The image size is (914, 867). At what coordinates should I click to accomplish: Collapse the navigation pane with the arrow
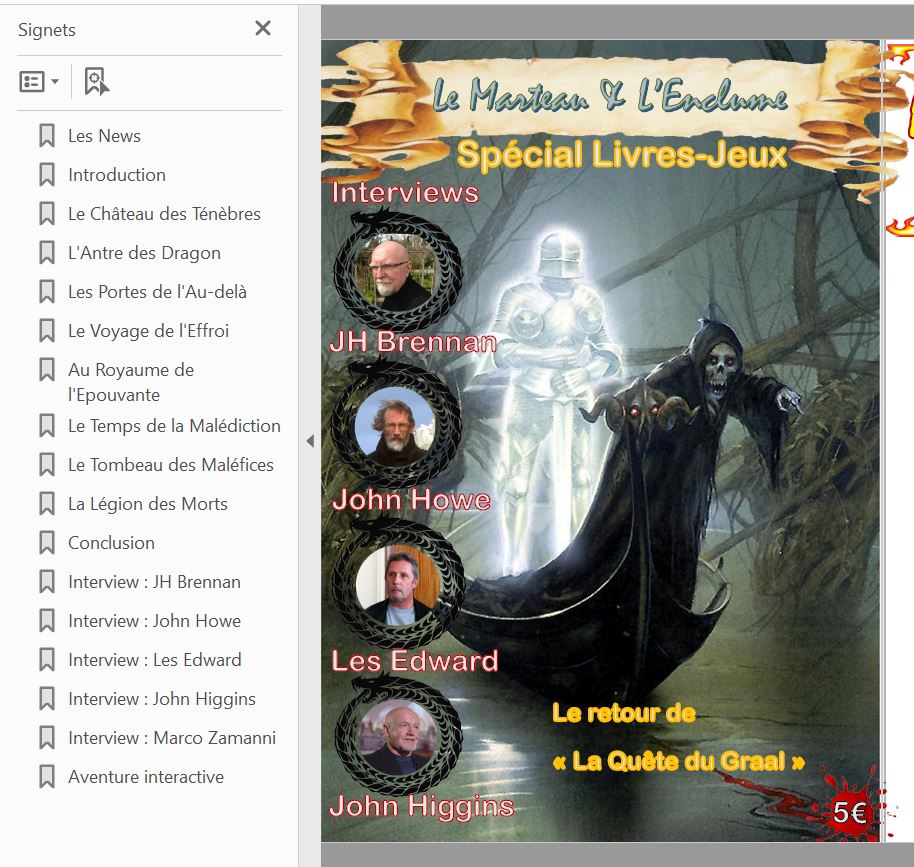[x=310, y=441]
